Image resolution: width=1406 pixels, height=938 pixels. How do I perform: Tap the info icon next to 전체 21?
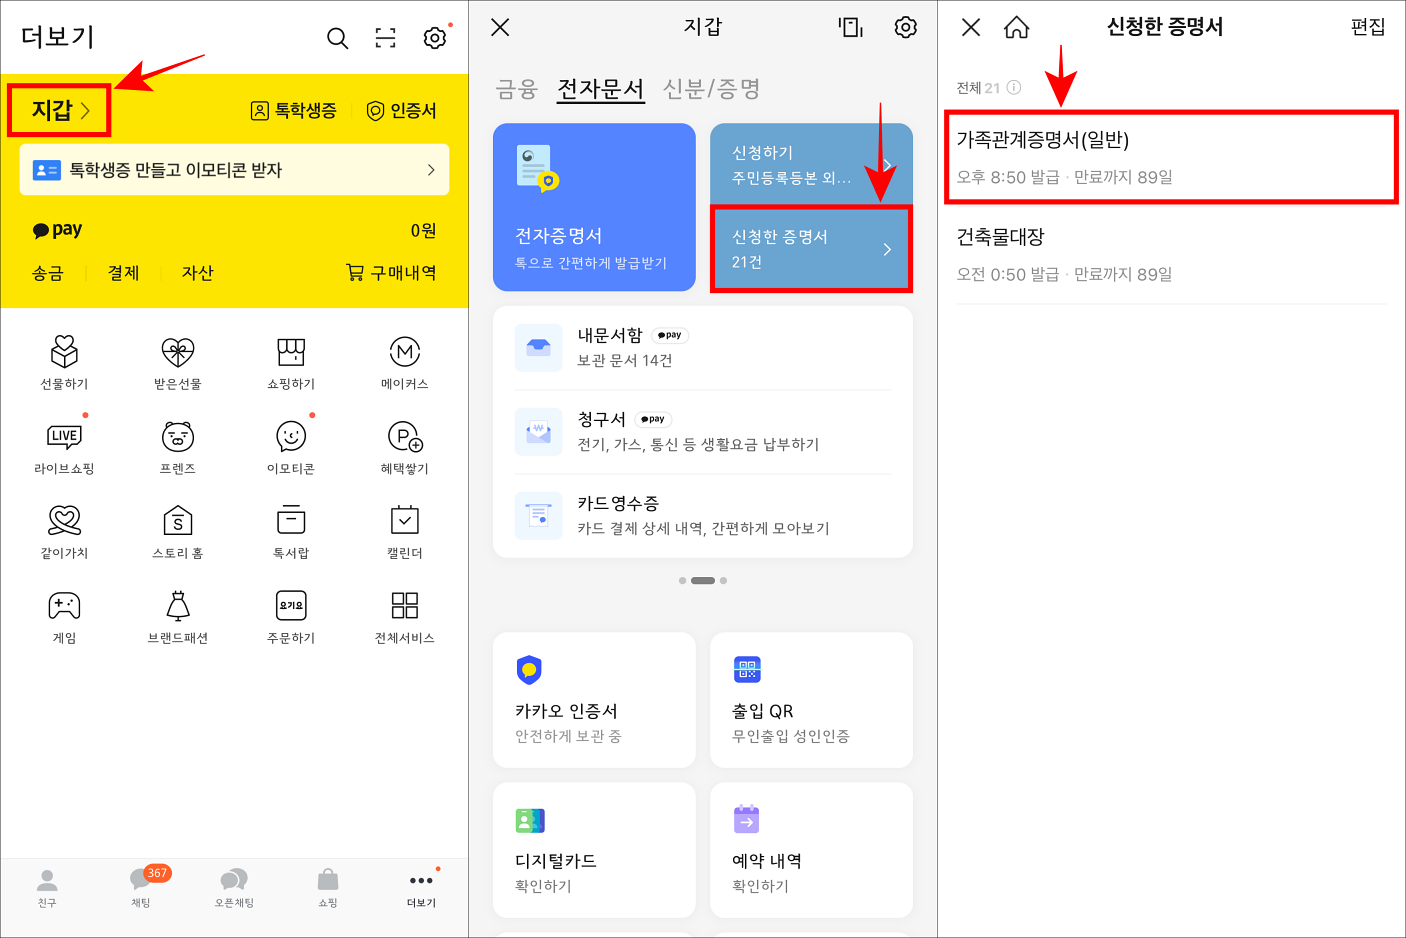[1014, 87]
